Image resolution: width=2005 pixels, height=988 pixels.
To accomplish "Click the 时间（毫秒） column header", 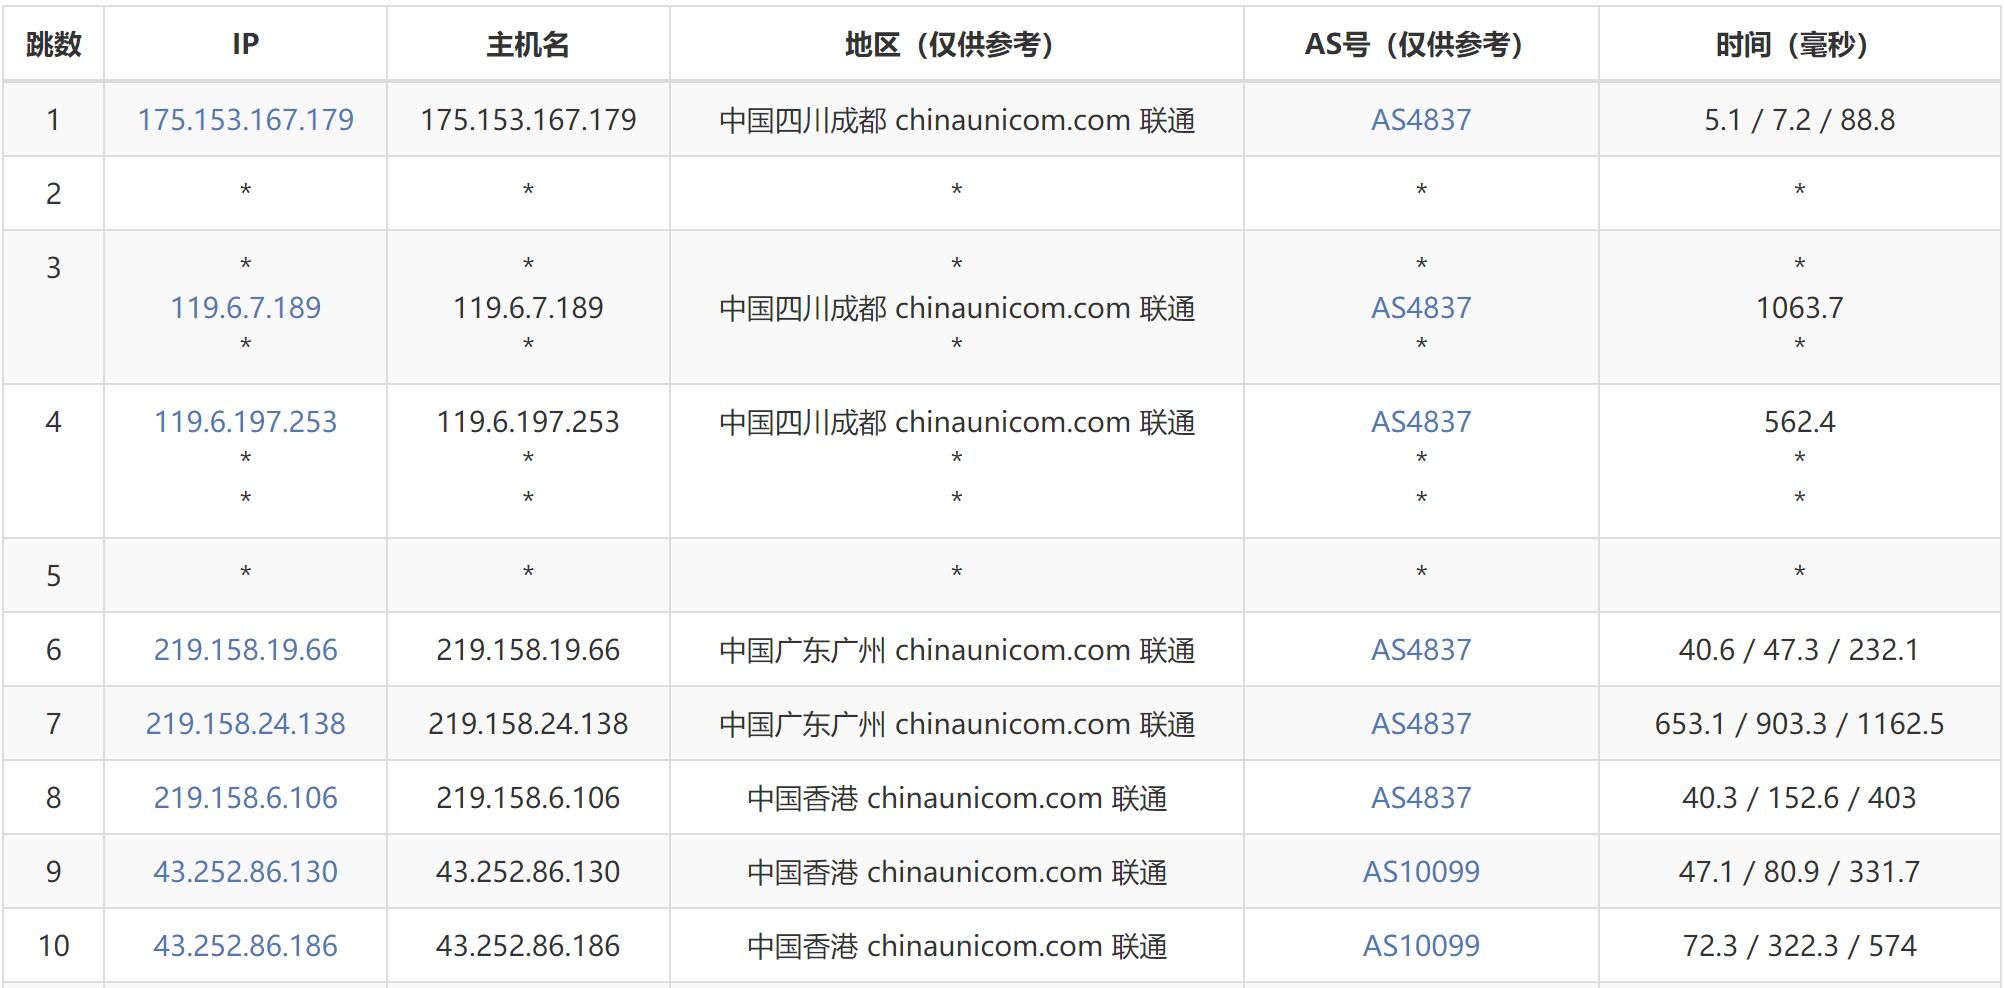I will tap(1799, 45).
